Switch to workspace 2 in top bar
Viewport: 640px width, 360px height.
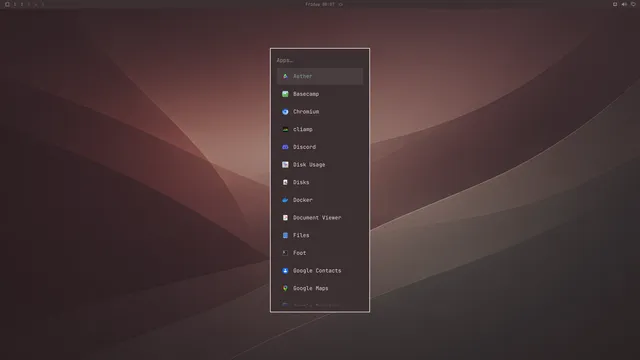pyautogui.click(x=22, y=4)
